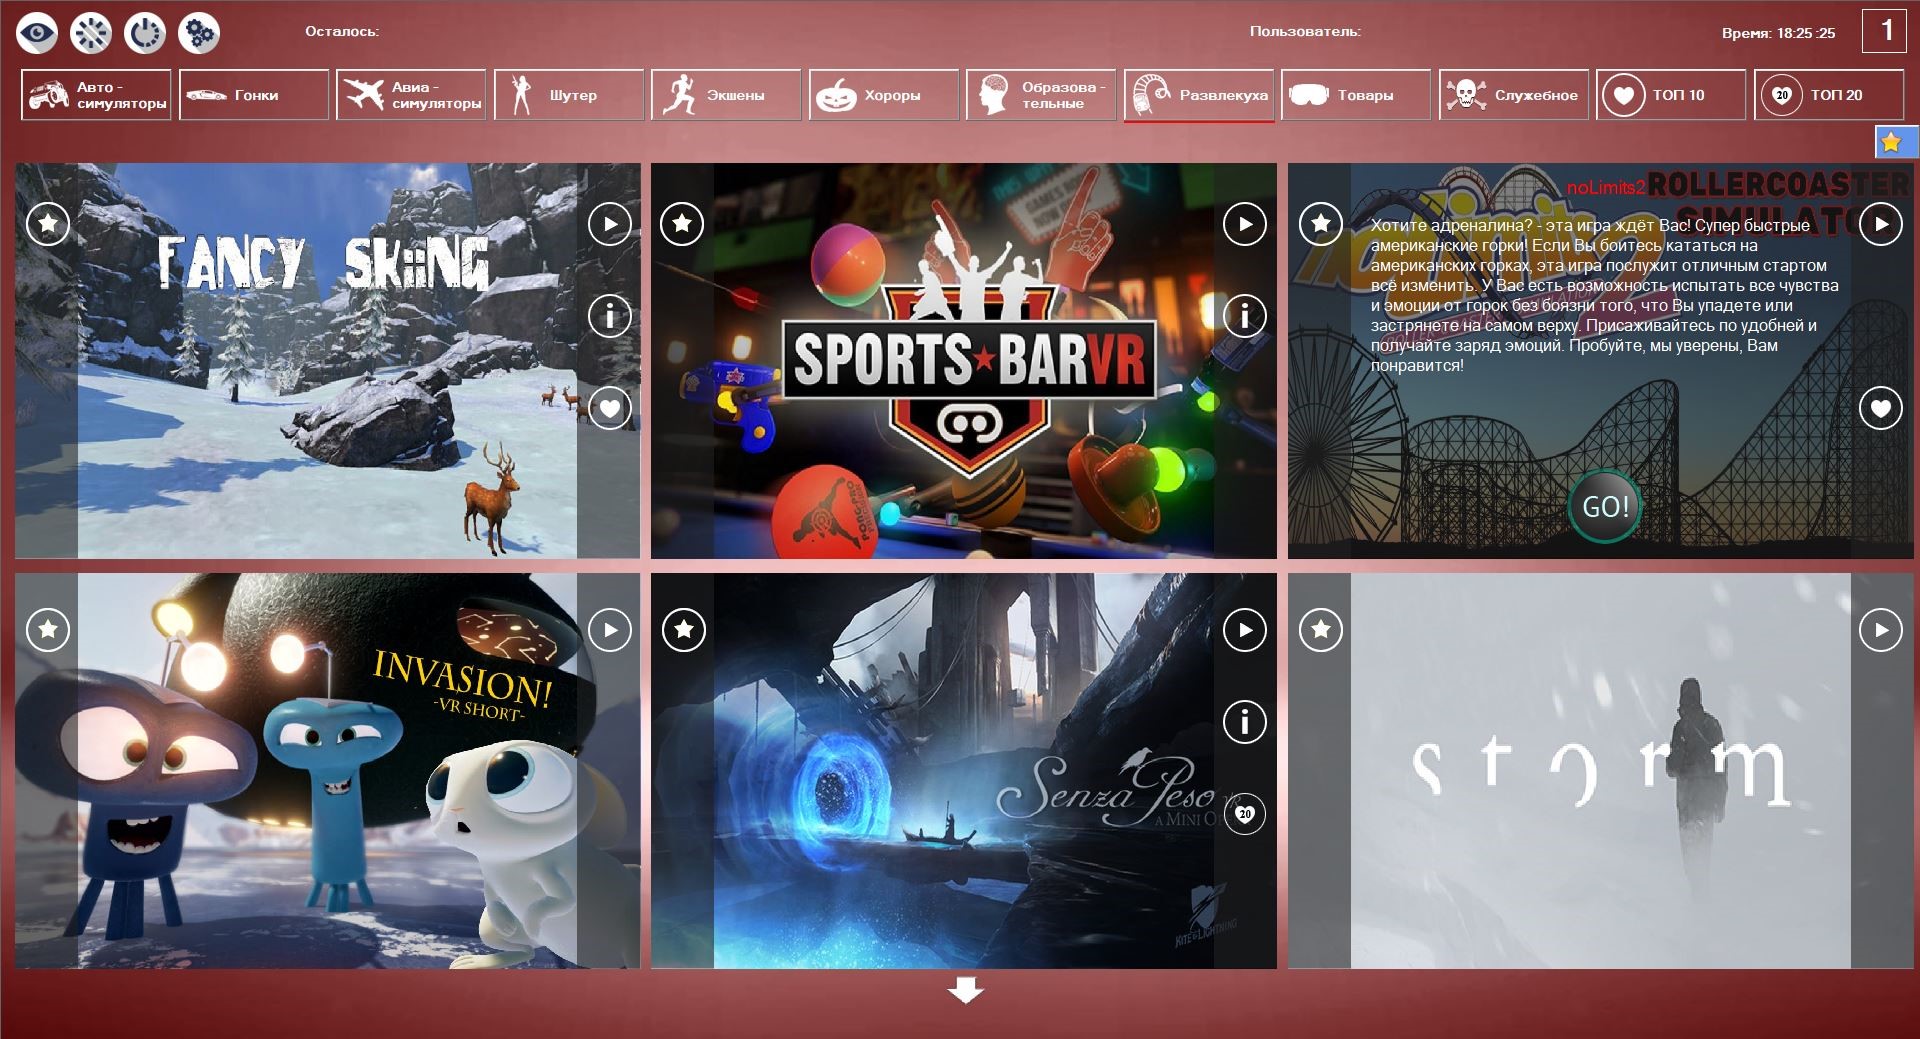1920x1039 pixels.
Task: Select the Развлекуха category tab
Action: pyautogui.click(x=1199, y=95)
